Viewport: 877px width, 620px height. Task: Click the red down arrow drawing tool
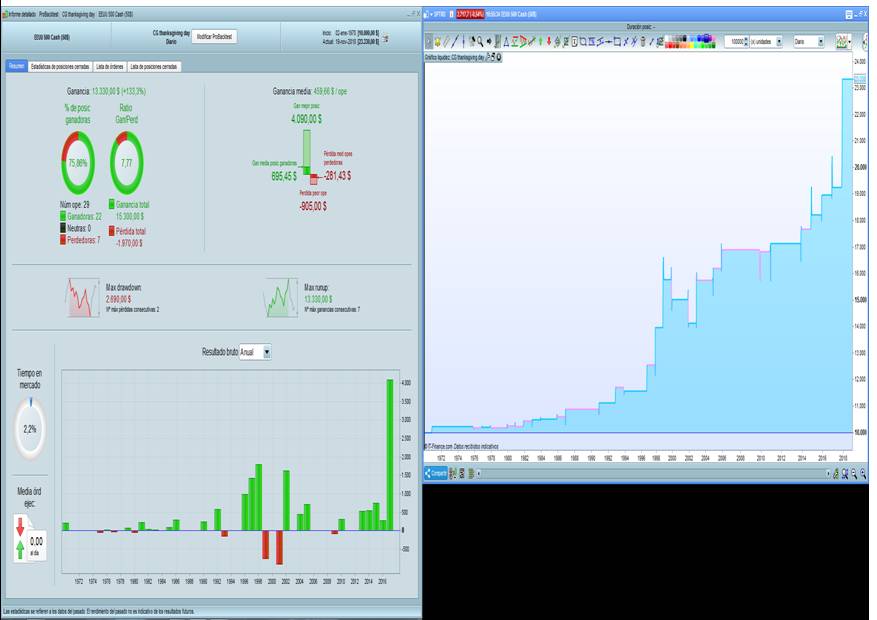coord(549,42)
